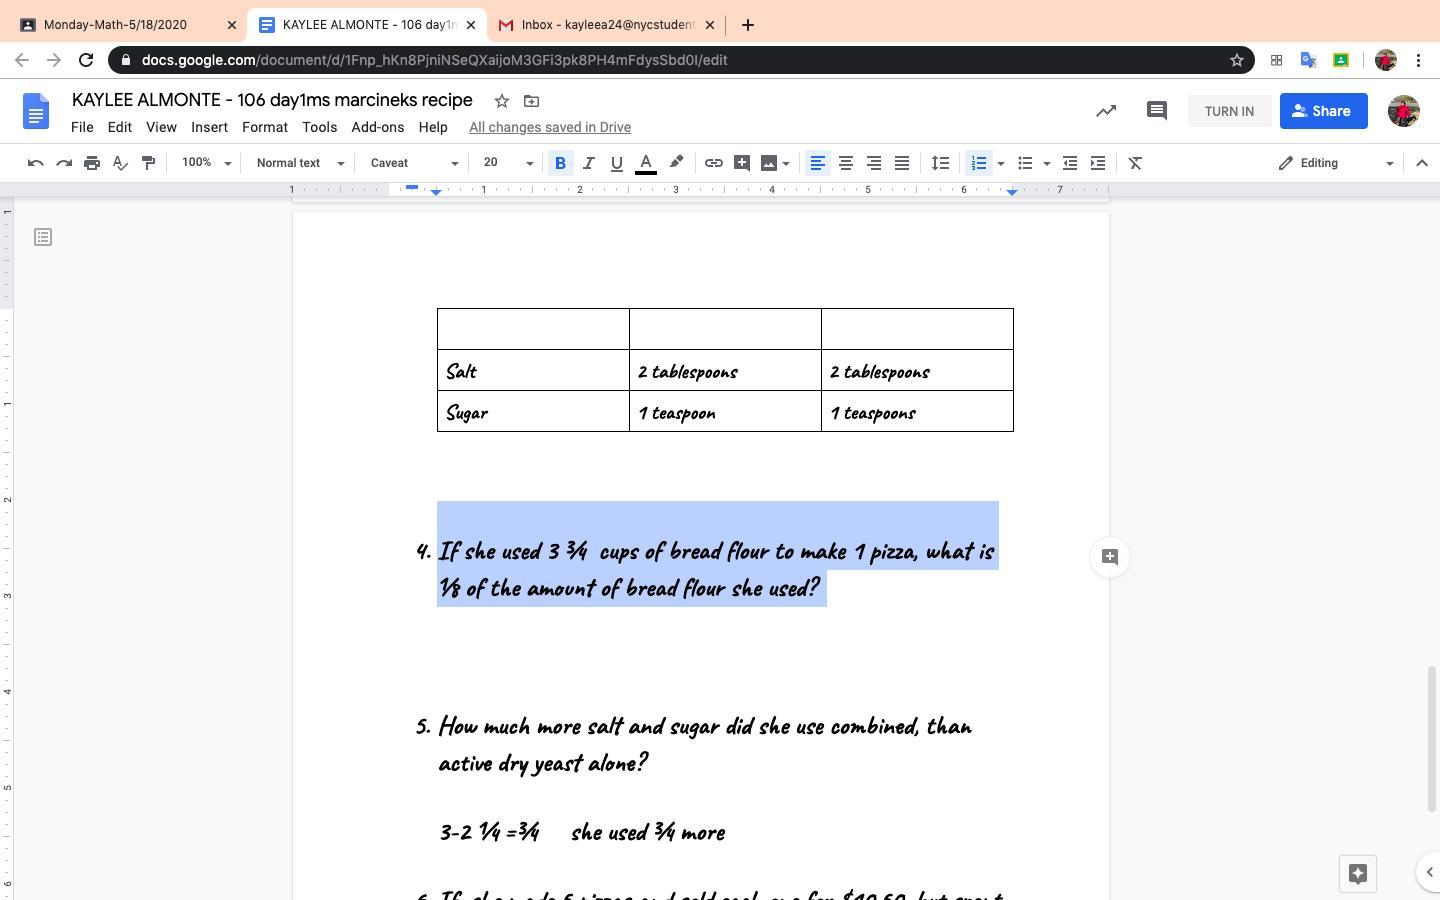Screen dimensions: 1440x900
Task: Click the Add comment toolbar icon
Action: point(742,163)
